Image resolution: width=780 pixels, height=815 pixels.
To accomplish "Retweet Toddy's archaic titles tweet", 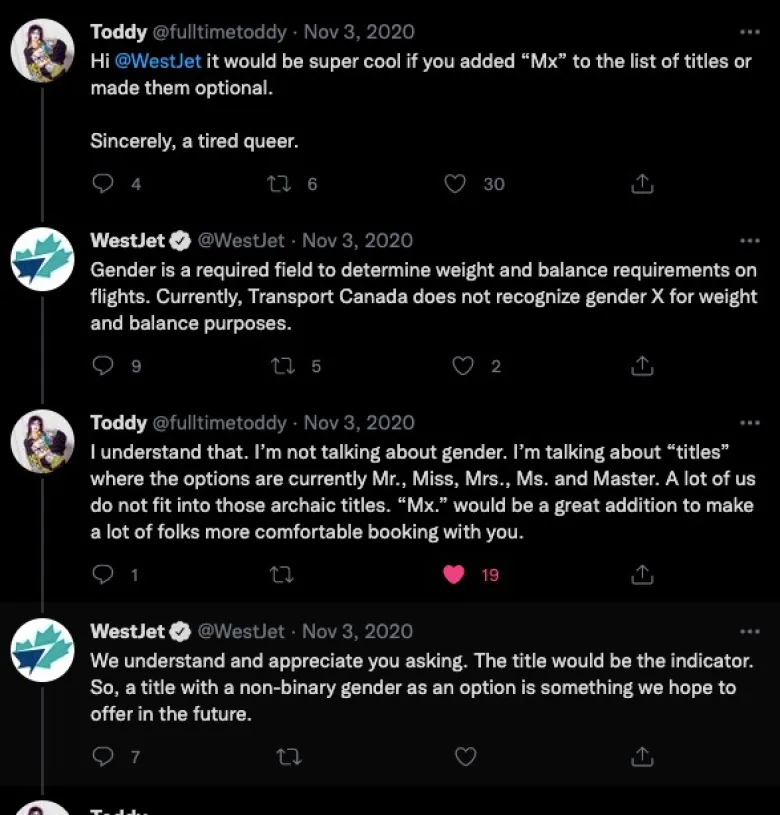I will pyautogui.click(x=284, y=575).
